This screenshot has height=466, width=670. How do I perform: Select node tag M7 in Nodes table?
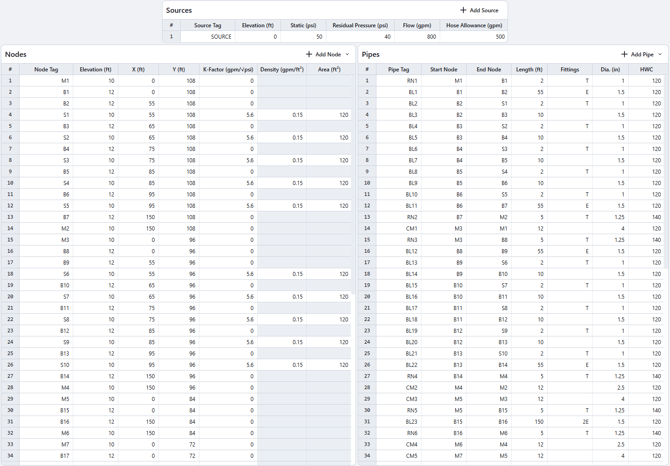[46, 444]
